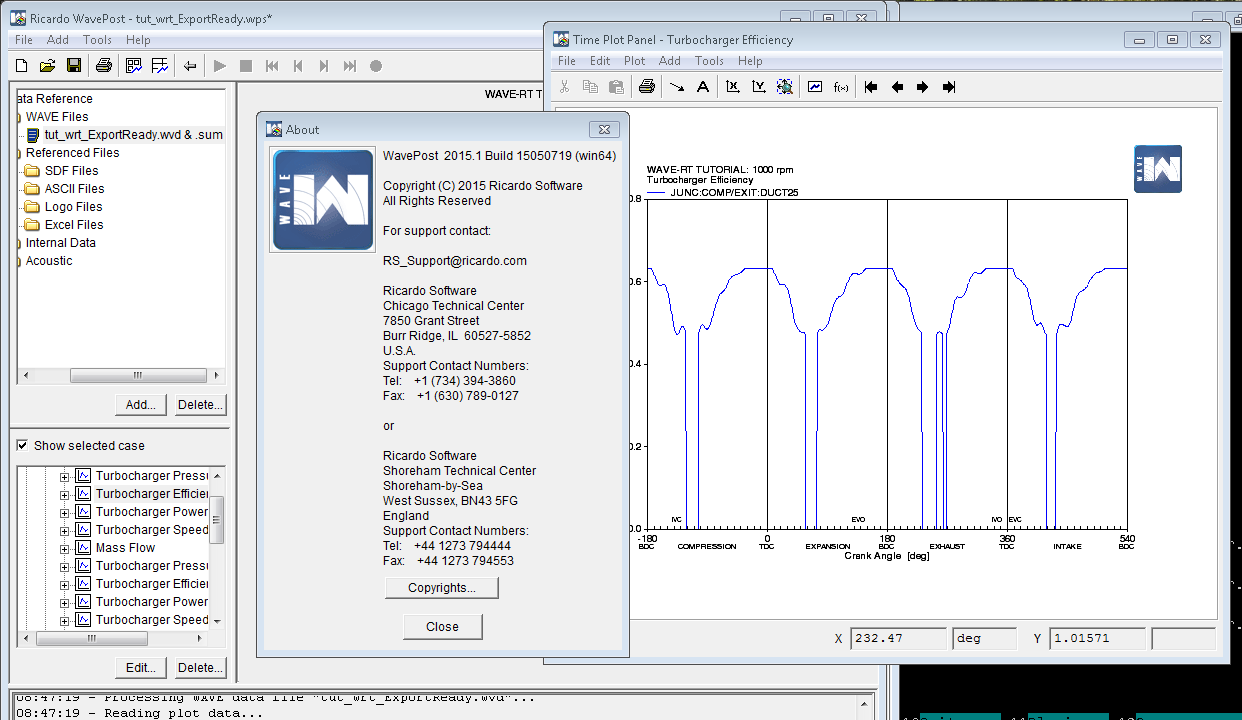Click the Cut scissors in Time Plot Panel
Image resolution: width=1242 pixels, height=720 pixels.
click(x=565, y=87)
